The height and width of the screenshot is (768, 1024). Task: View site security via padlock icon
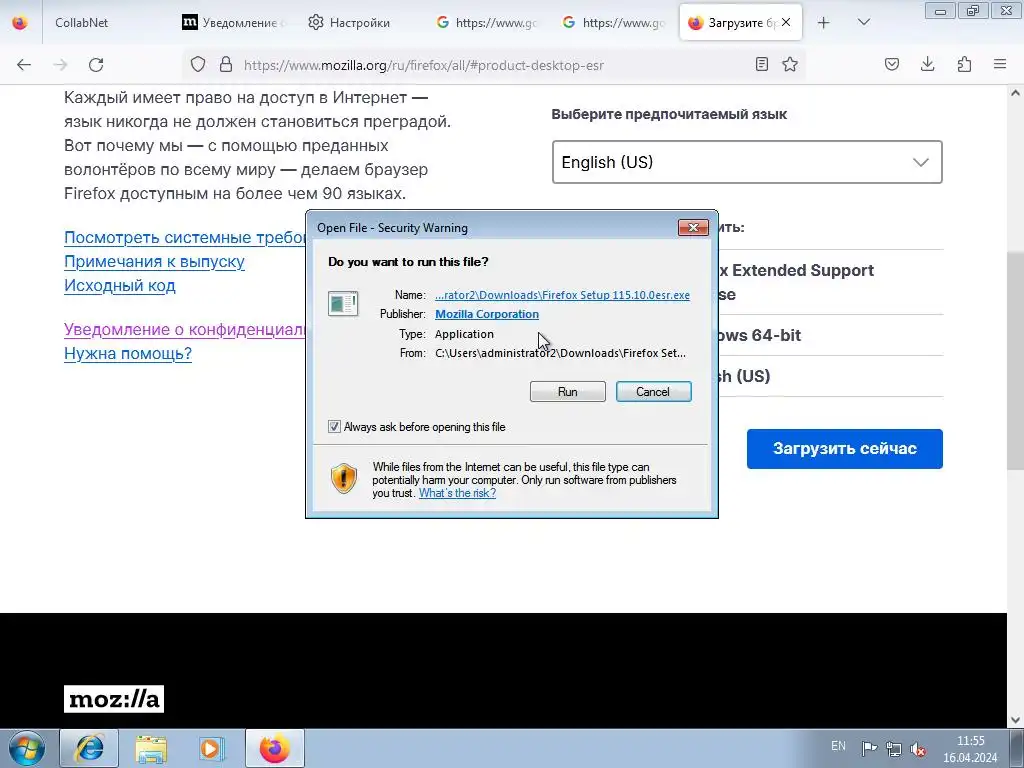(226, 64)
